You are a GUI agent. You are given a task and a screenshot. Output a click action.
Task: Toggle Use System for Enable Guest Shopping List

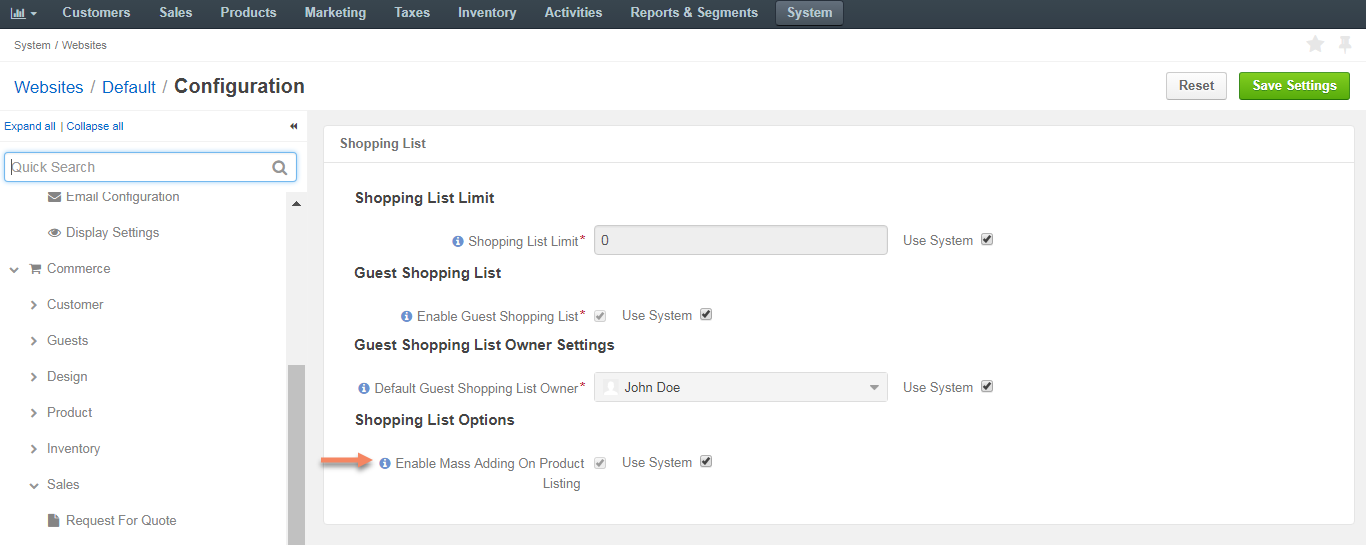[x=706, y=315]
